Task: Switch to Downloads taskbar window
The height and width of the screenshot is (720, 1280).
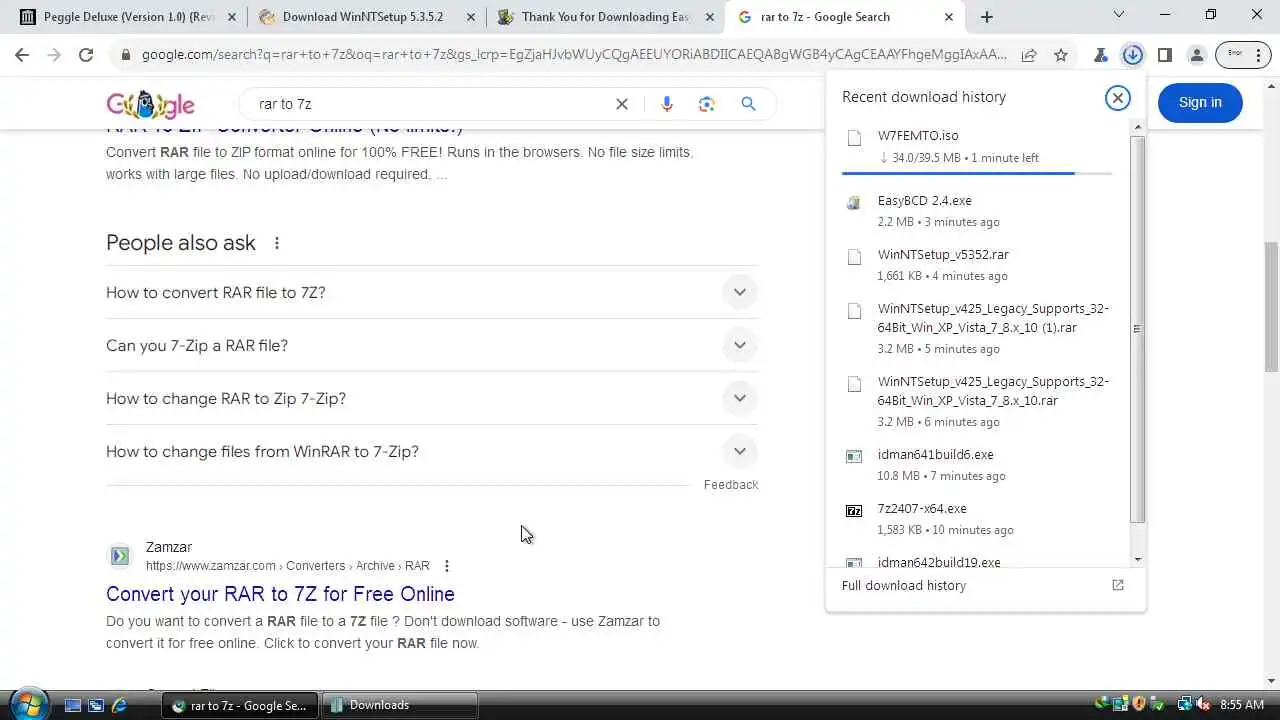Action: pyautogui.click(x=400, y=705)
